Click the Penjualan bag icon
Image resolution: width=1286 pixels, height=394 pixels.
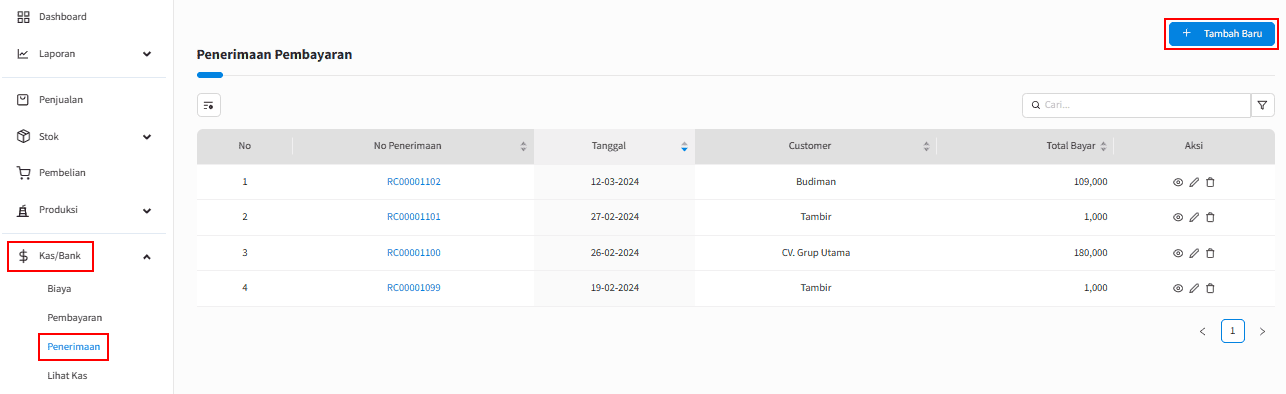(x=23, y=100)
